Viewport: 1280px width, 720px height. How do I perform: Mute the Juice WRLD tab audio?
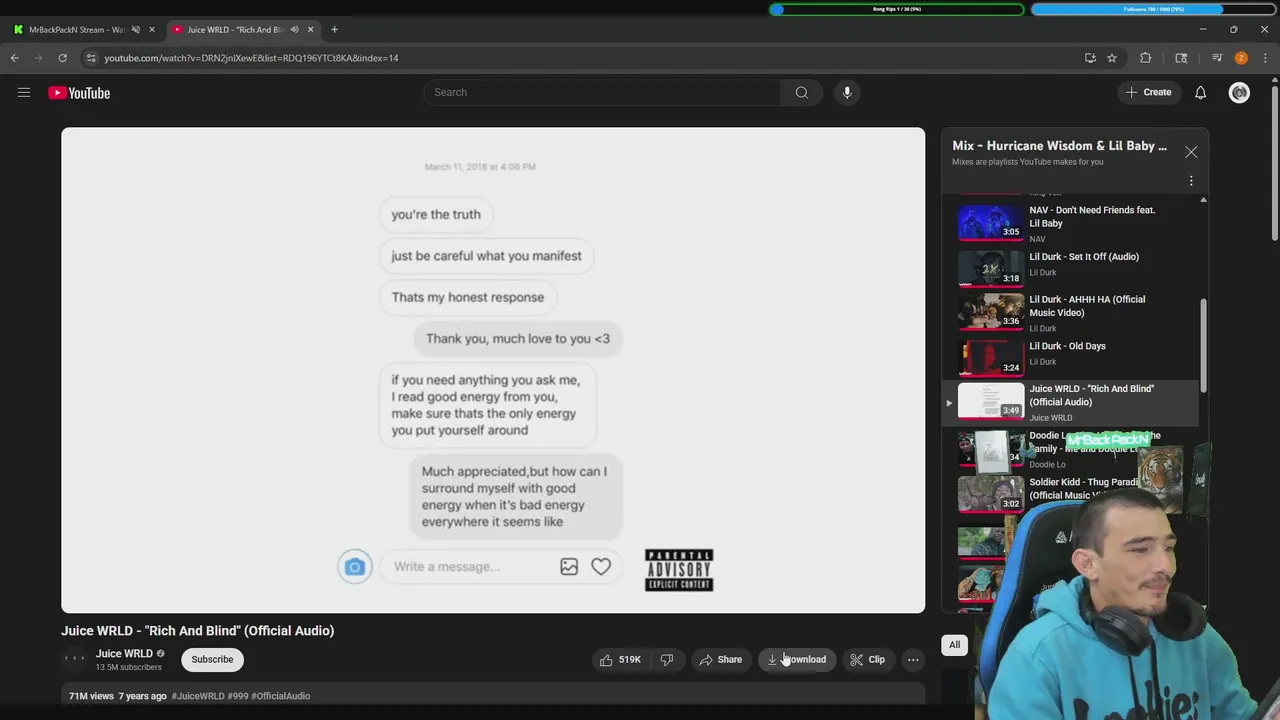tap(294, 29)
